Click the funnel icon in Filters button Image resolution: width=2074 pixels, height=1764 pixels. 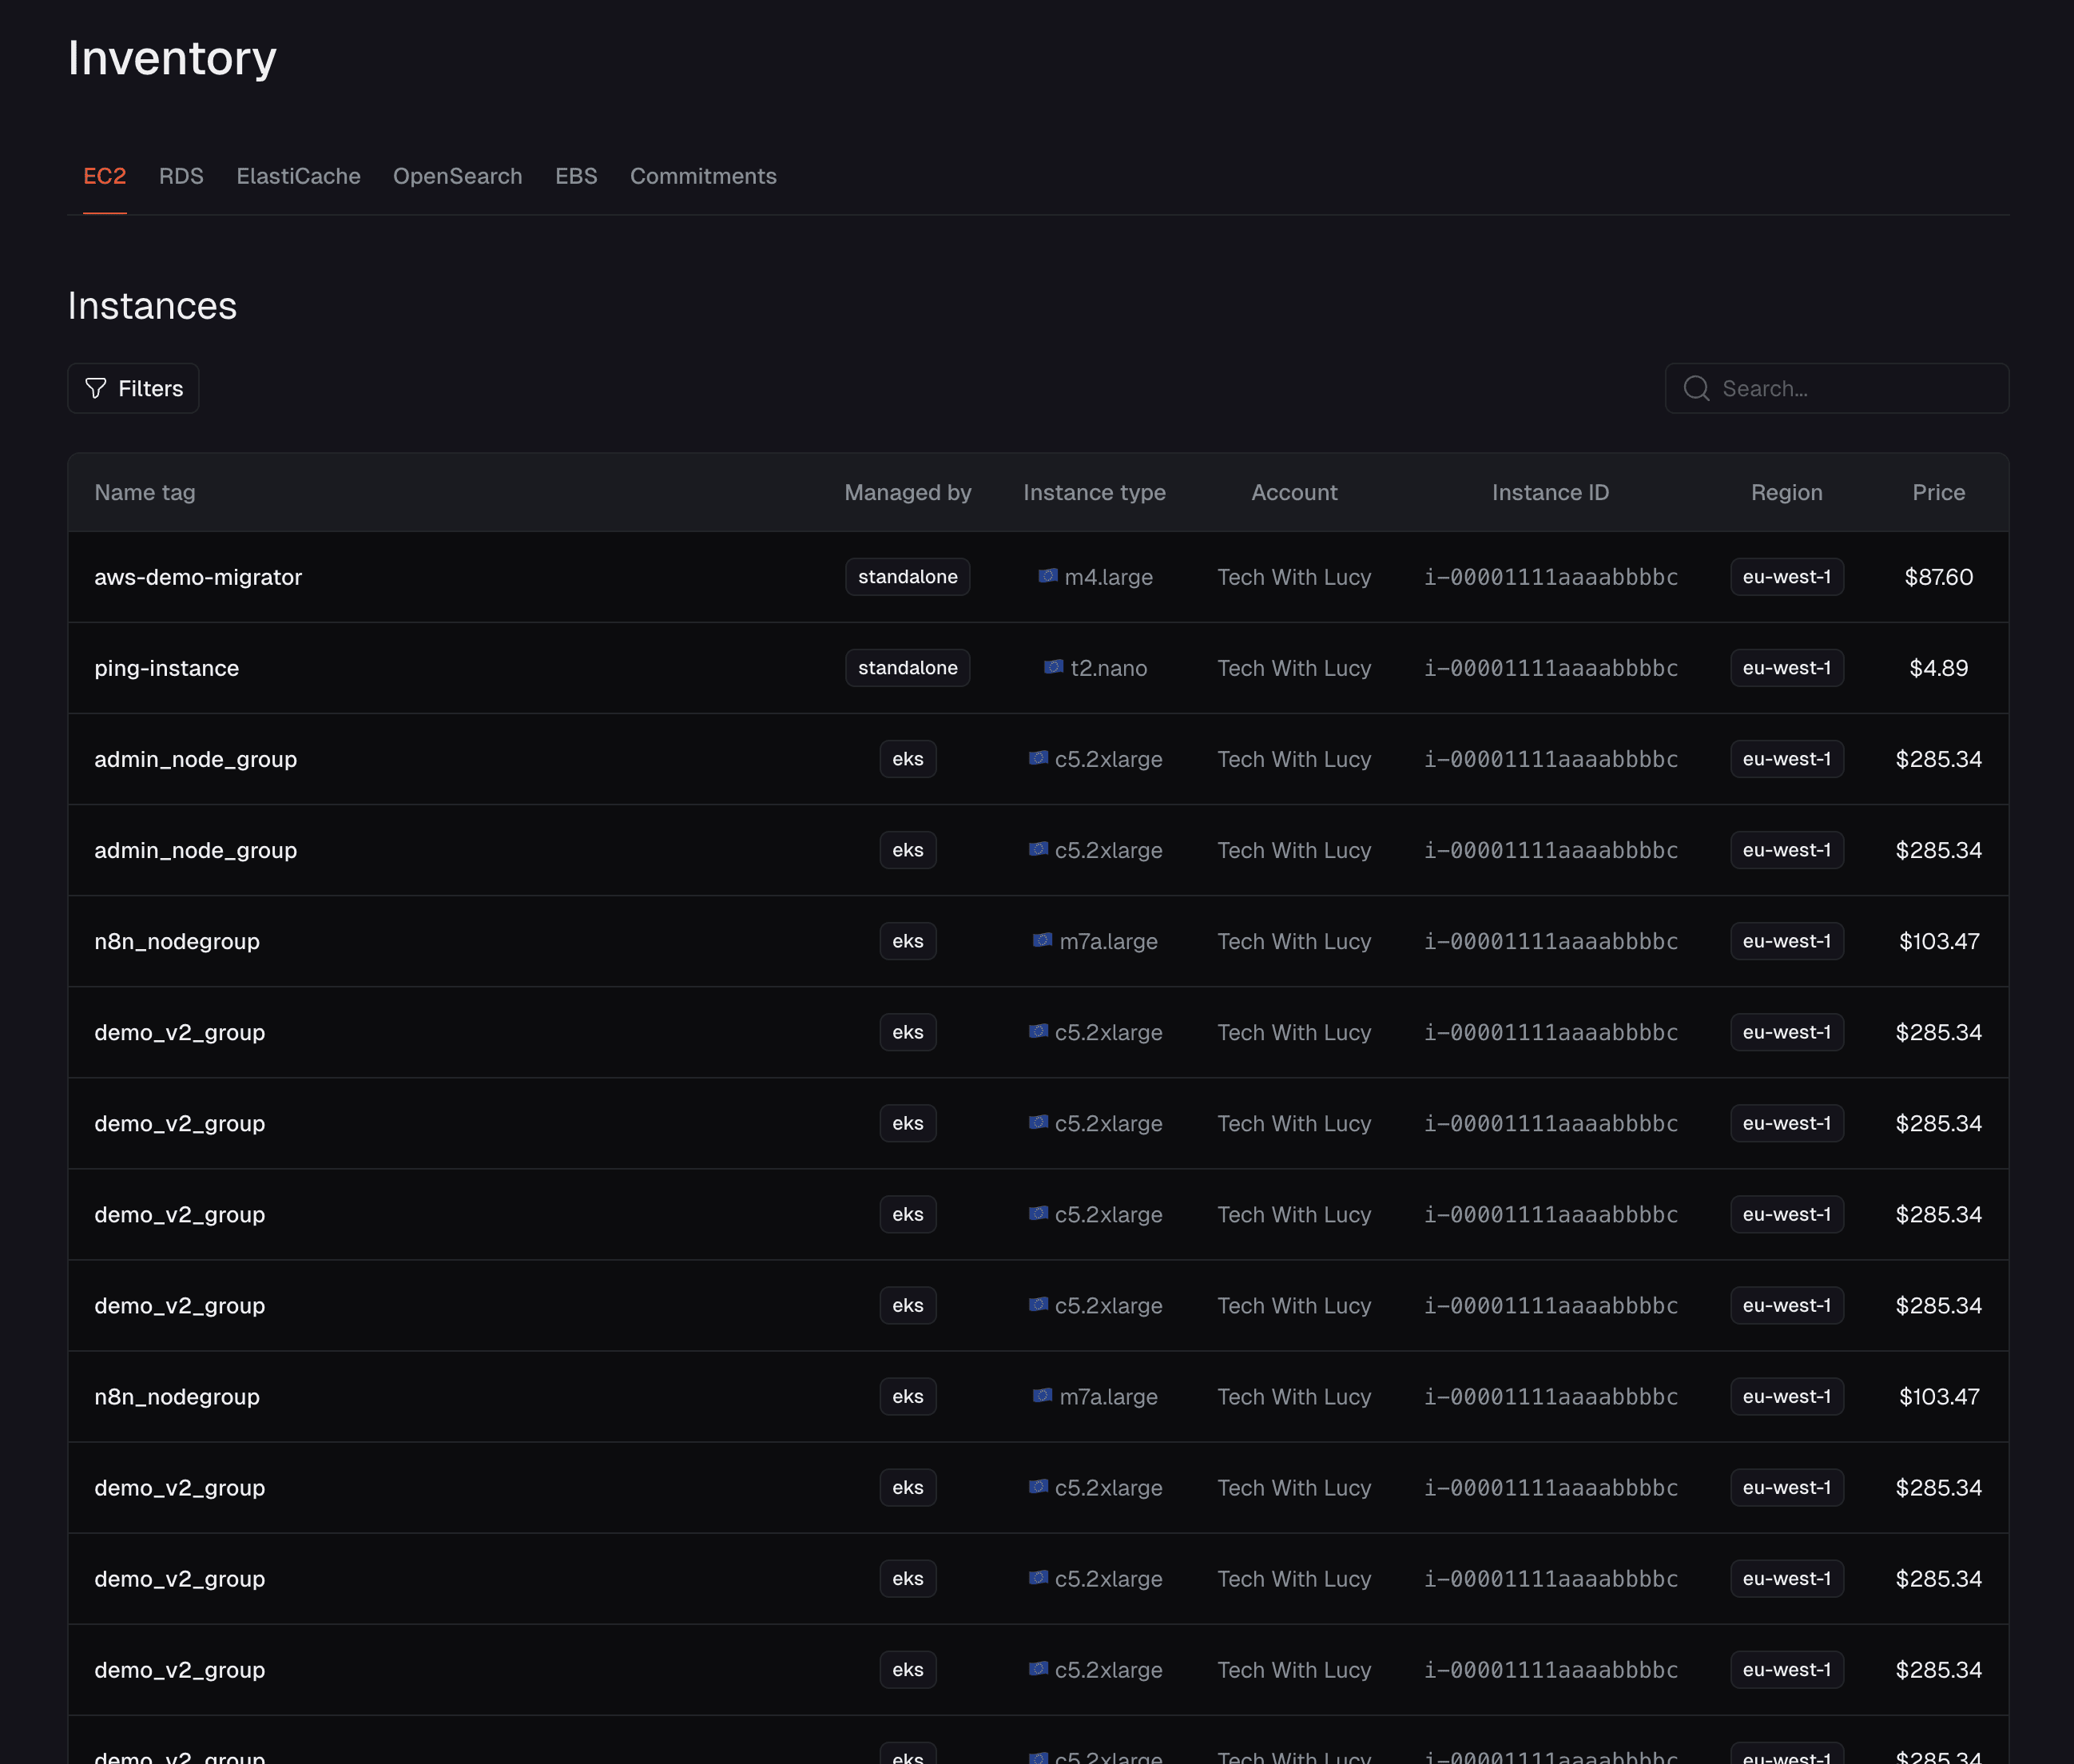(96, 388)
